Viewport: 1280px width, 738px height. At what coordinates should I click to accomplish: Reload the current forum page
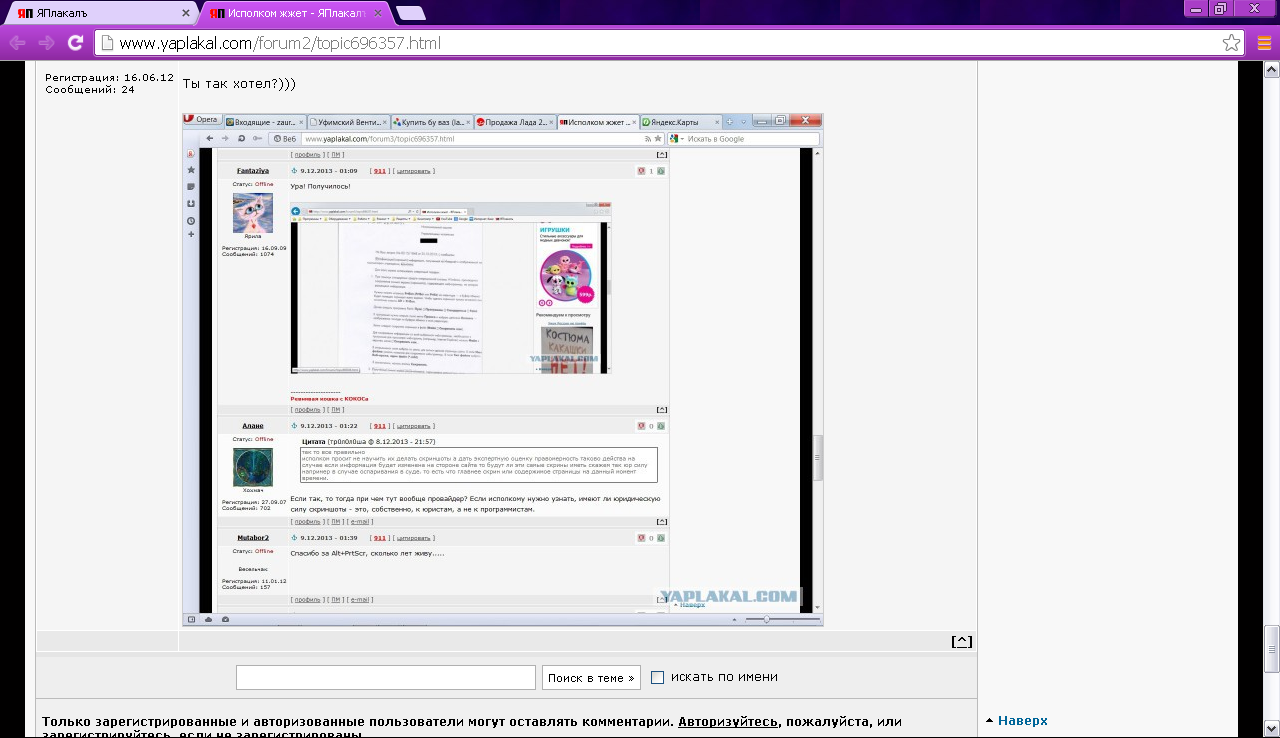pyautogui.click(x=75, y=43)
